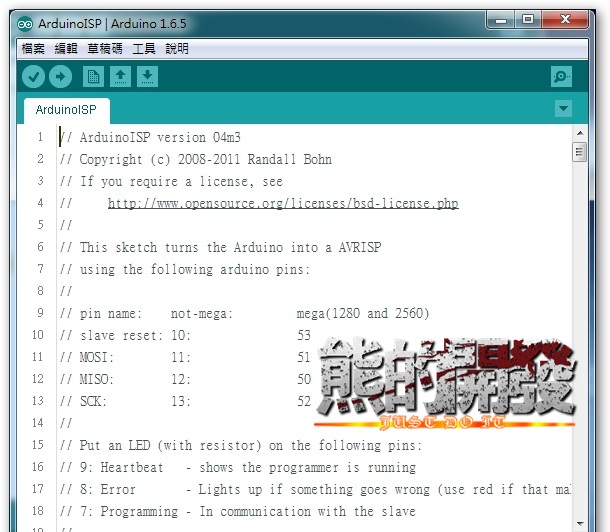
Task: Click the 'SCK:' line text
Action: coord(93,401)
